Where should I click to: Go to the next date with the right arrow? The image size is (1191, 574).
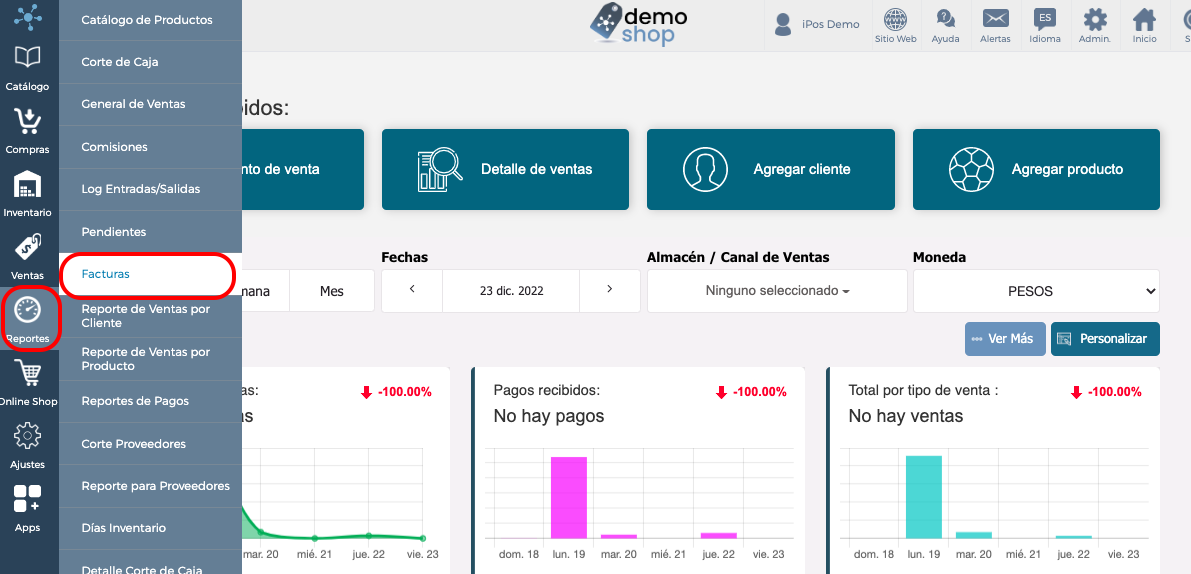[x=609, y=290]
